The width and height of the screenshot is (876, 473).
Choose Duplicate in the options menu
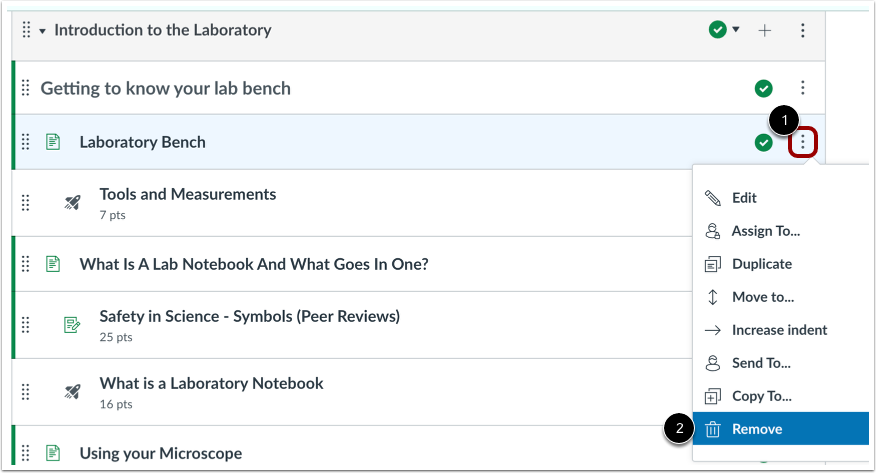coord(761,264)
